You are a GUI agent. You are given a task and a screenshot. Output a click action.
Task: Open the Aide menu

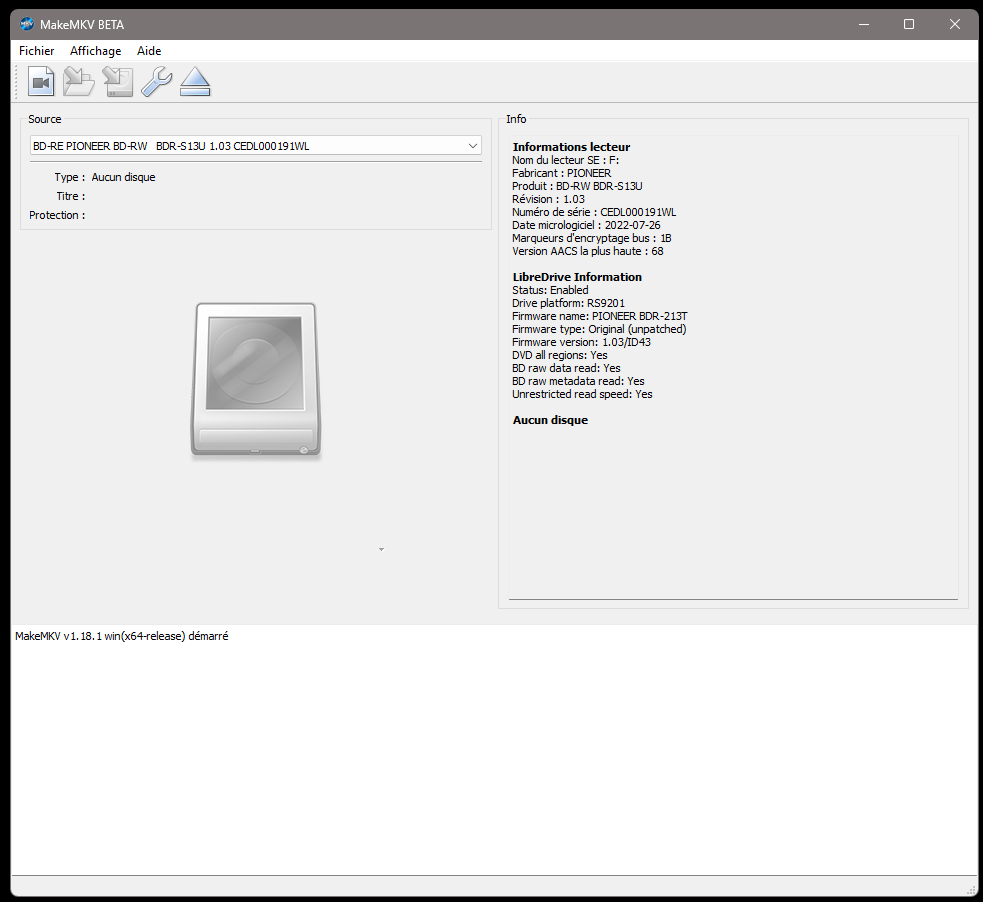pyautogui.click(x=149, y=51)
